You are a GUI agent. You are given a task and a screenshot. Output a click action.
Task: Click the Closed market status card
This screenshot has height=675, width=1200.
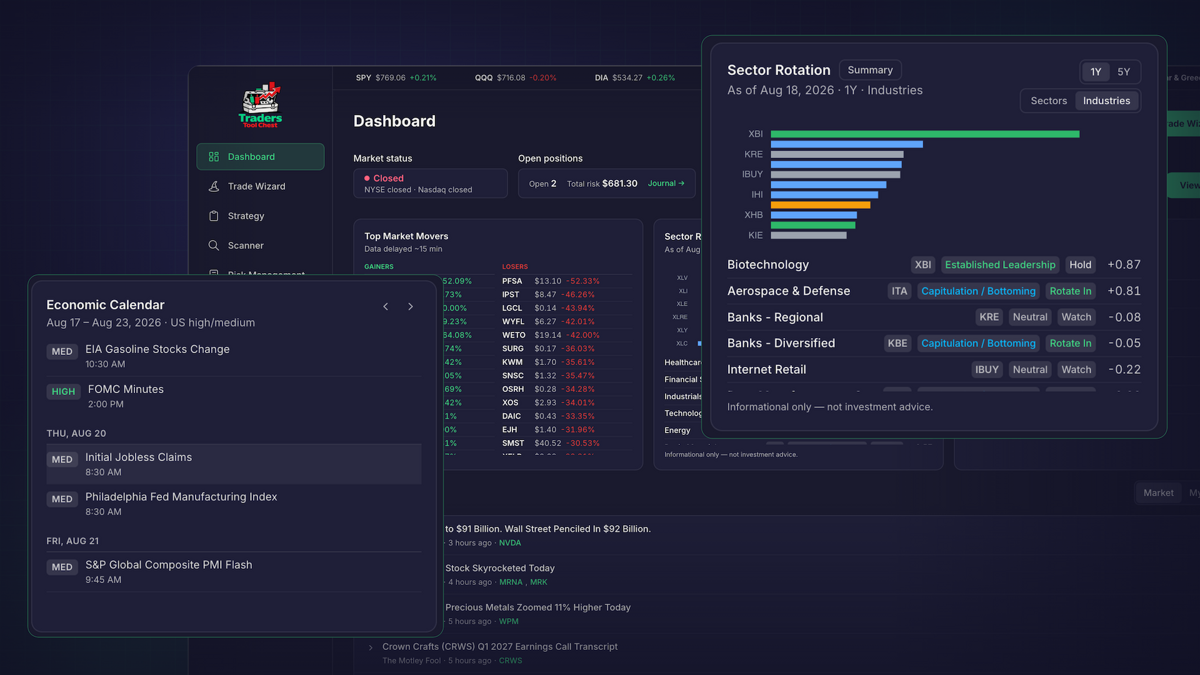[x=430, y=183]
